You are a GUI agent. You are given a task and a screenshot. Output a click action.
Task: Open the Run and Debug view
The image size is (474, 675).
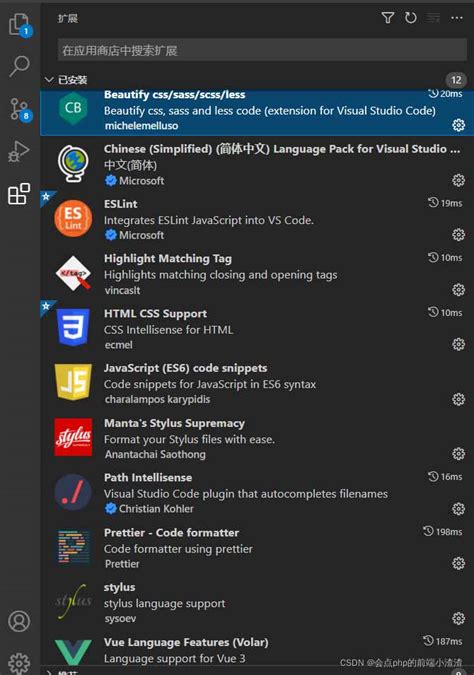(x=19, y=152)
